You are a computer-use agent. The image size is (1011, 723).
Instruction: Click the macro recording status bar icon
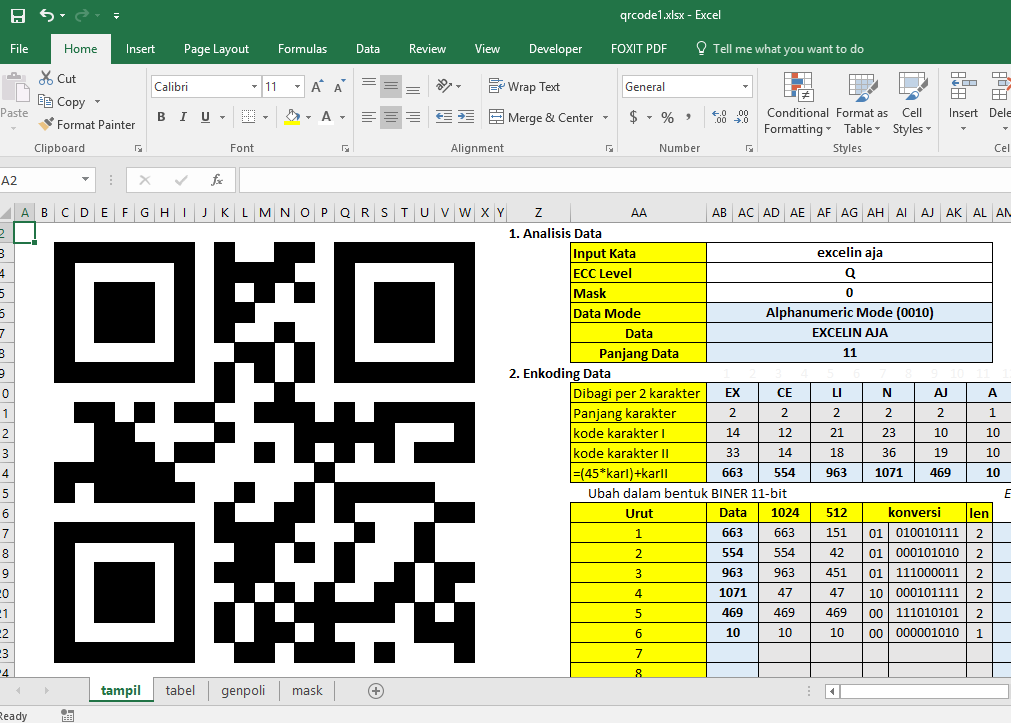[68, 715]
